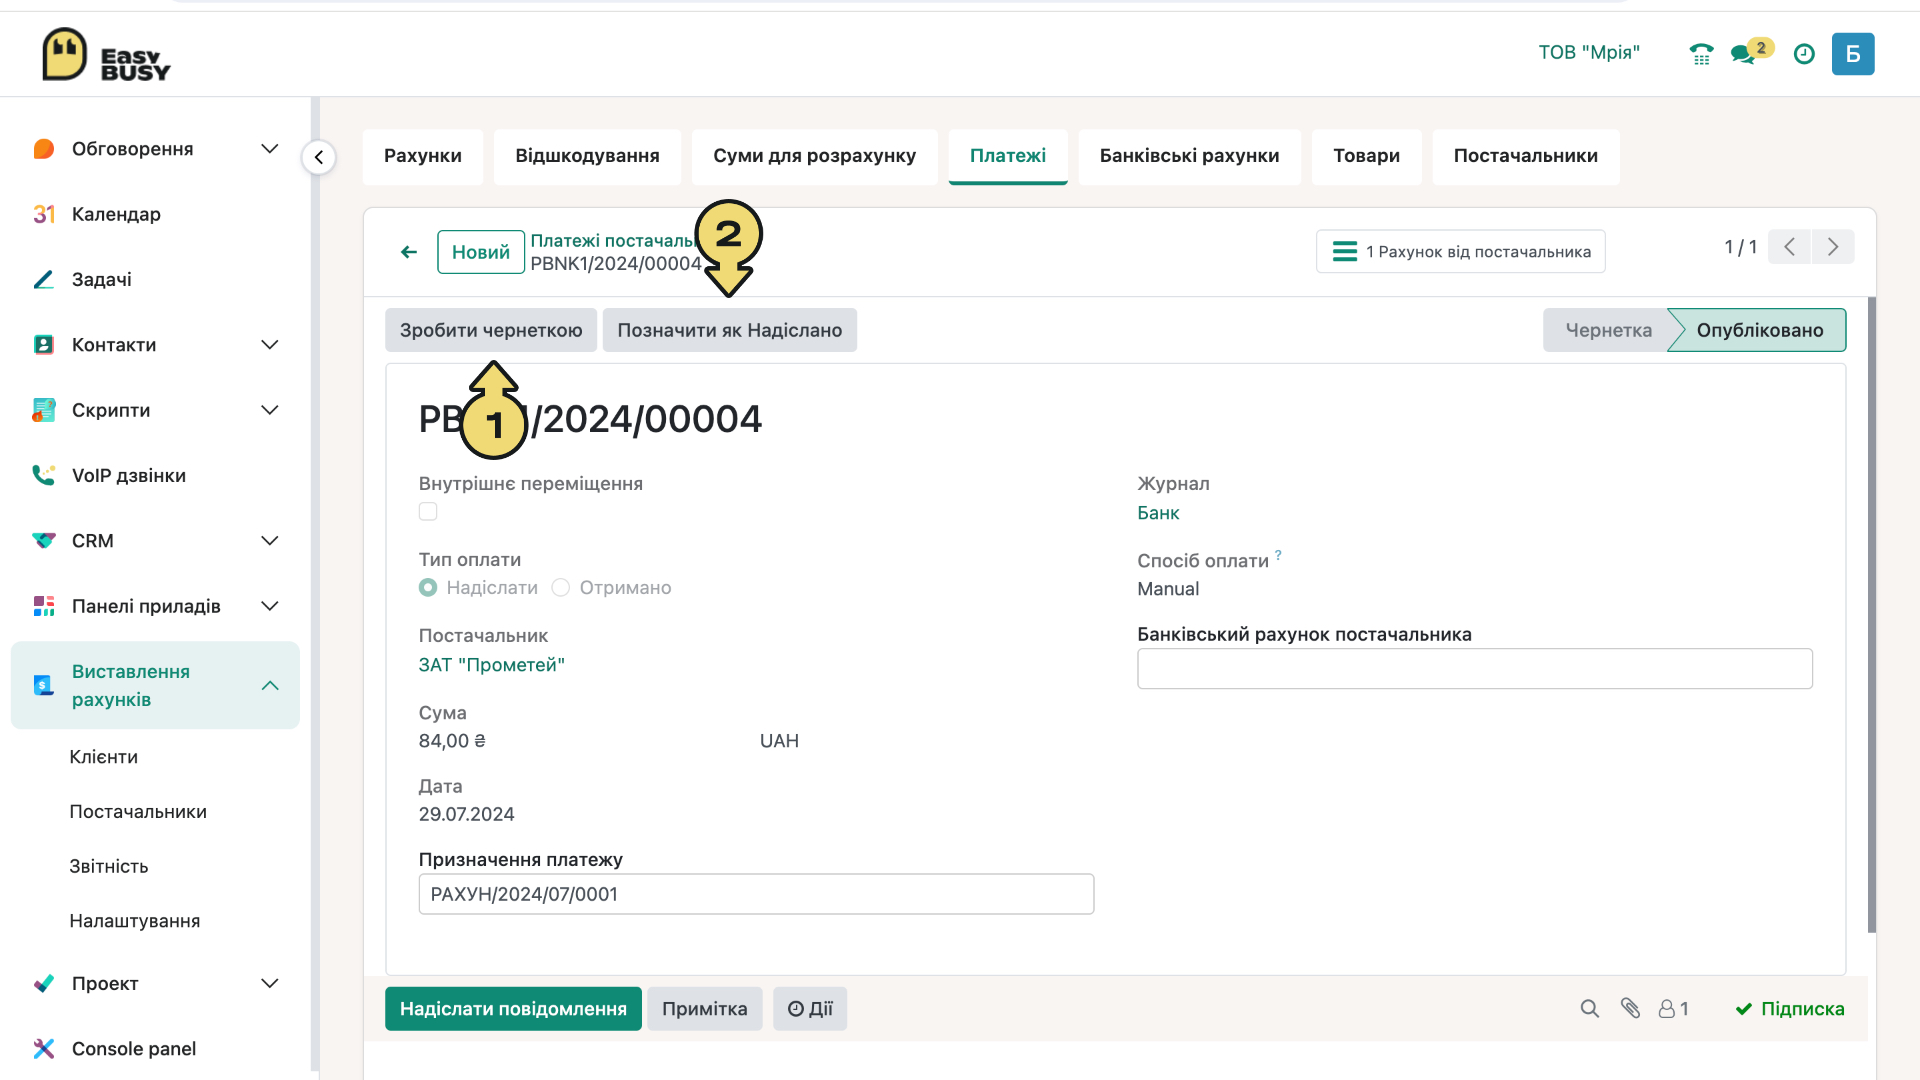Click the CRM sidebar icon
This screenshot has height=1080, width=1920.
44,541
